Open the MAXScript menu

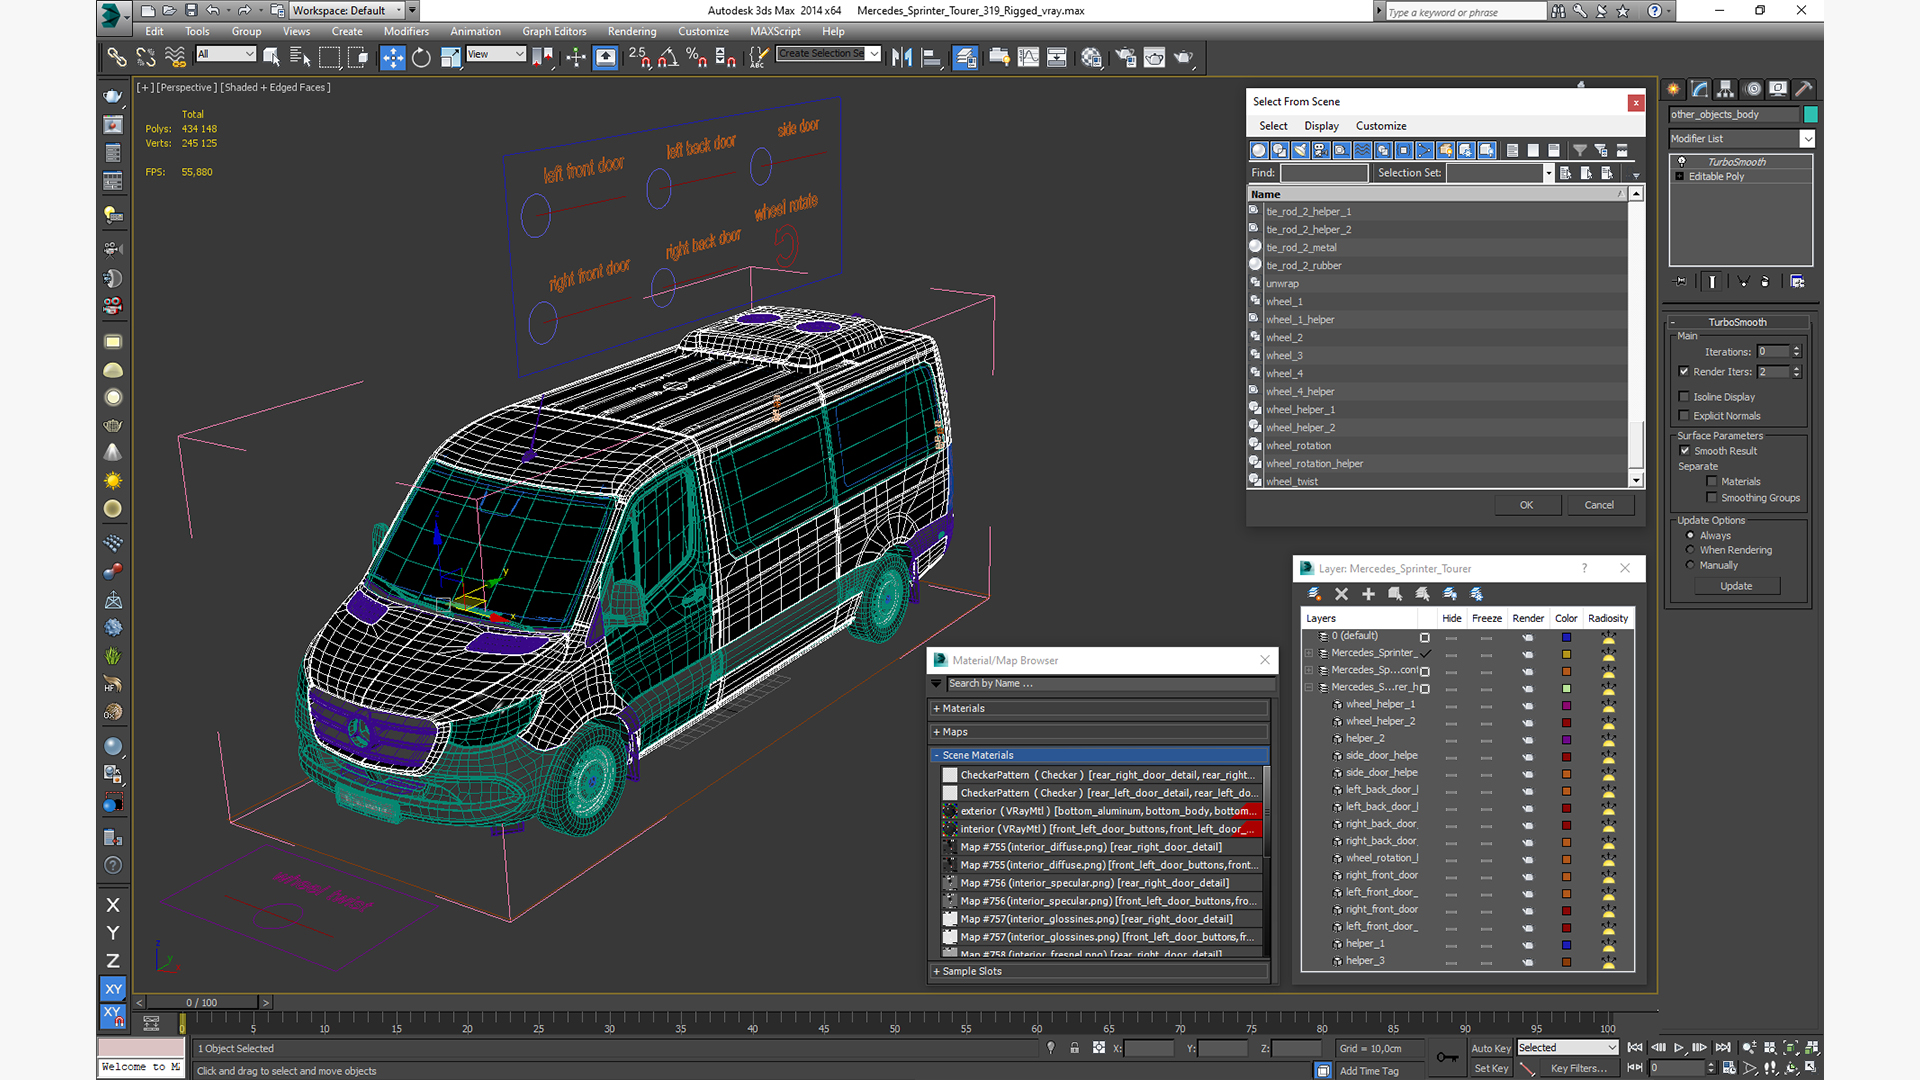(775, 31)
